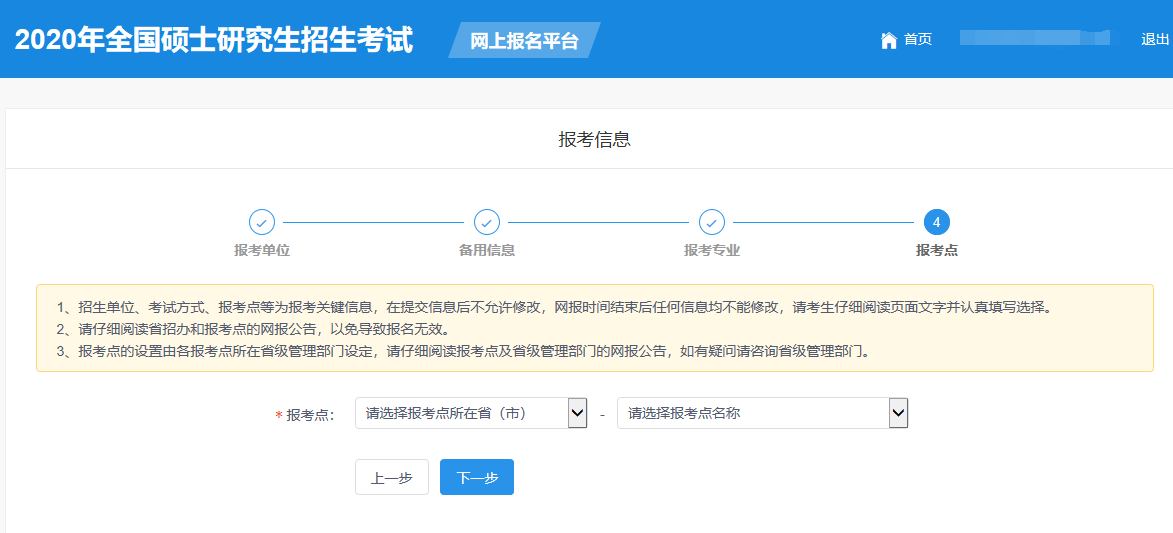Click the blue step 4 circle

pyautogui.click(x=937, y=222)
